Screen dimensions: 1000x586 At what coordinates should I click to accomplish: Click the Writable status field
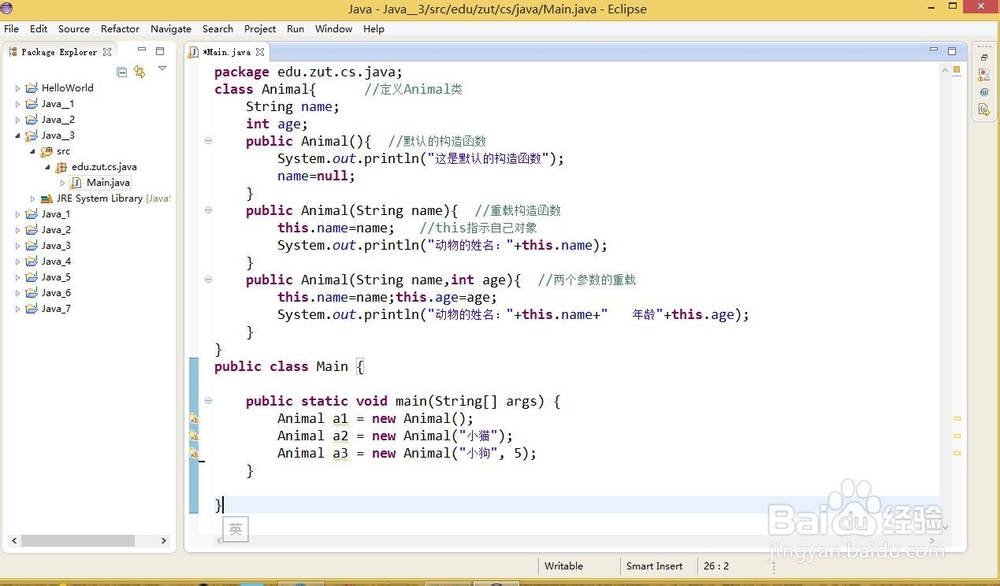coord(564,566)
